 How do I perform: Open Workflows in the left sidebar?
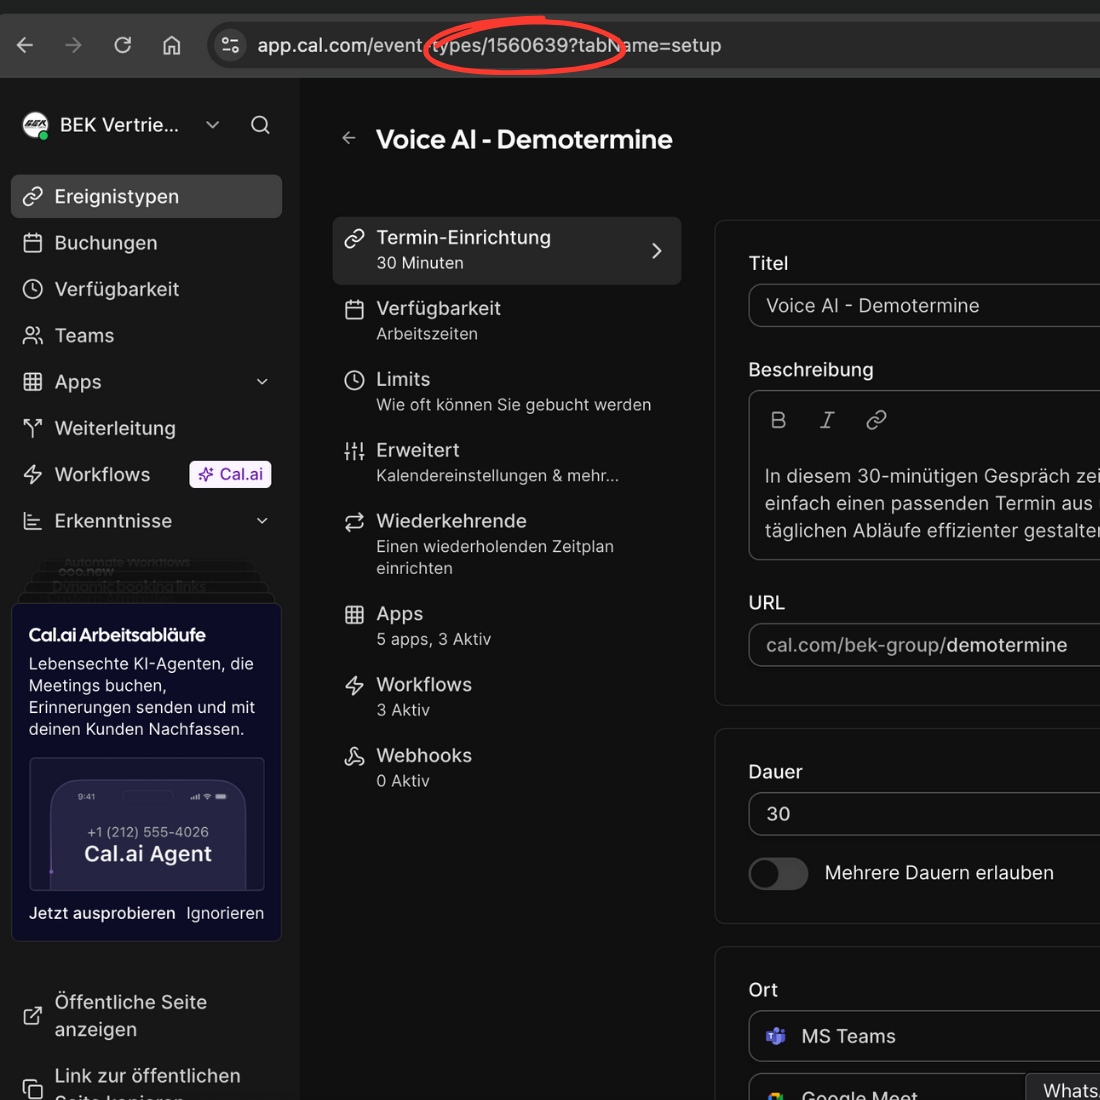click(x=102, y=474)
